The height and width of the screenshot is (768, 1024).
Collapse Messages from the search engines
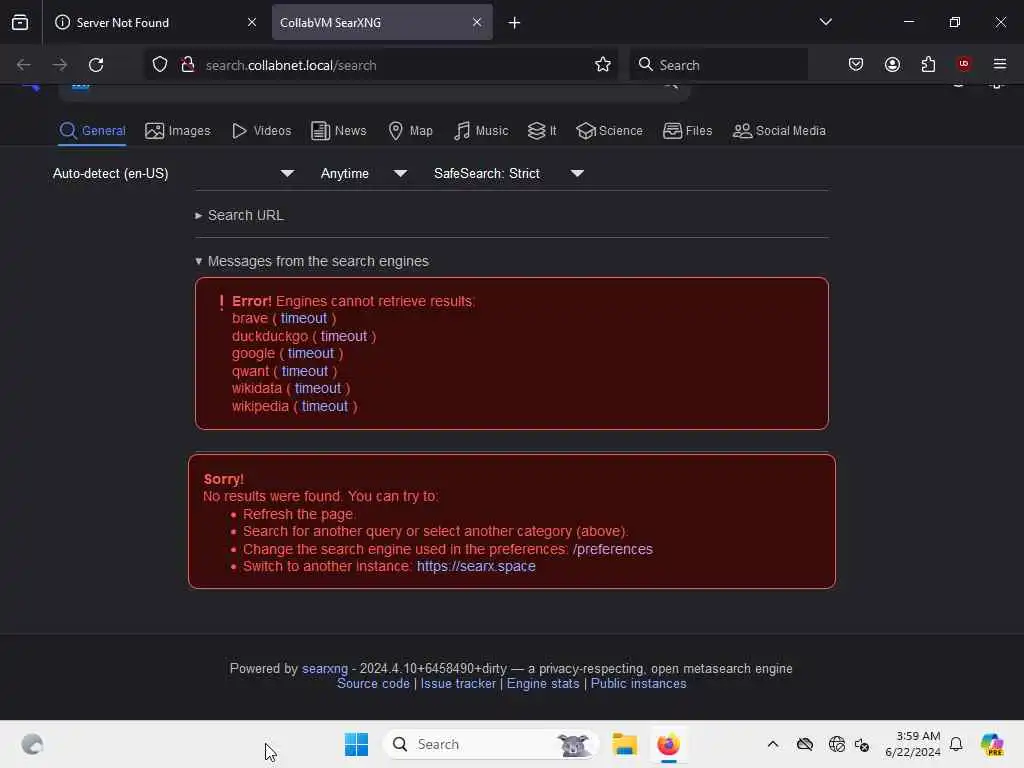pos(312,261)
